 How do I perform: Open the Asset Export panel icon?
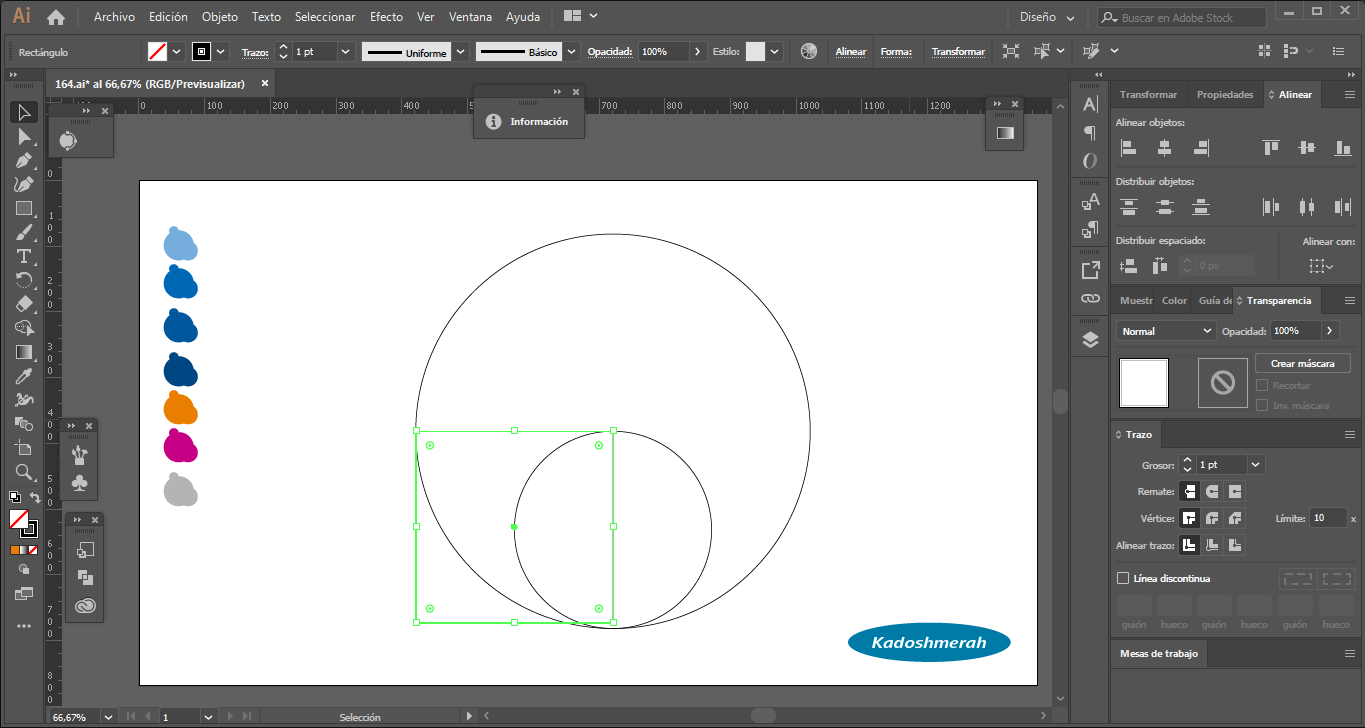pyautogui.click(x=1090, y=270)
